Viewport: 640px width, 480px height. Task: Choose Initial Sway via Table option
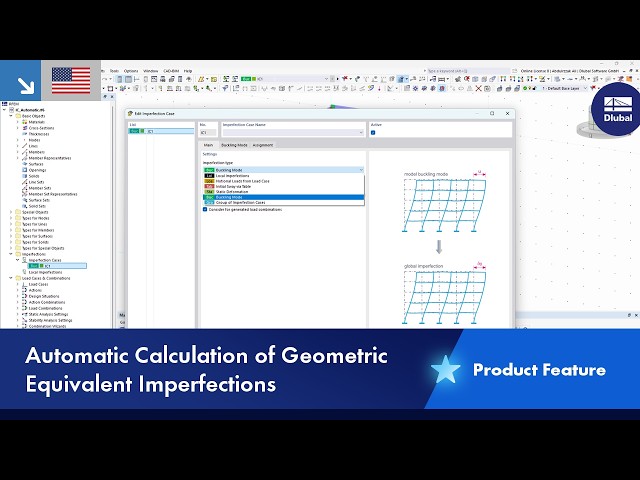point(283,186)
